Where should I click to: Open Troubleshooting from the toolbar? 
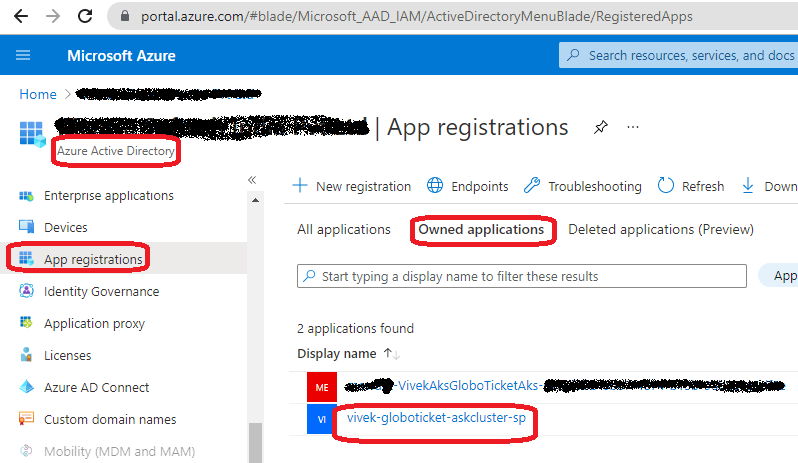583,186
